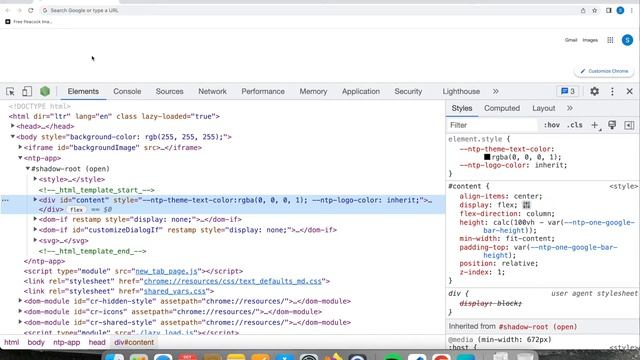Image resolution: width=640 pixels, height=360 pixels.
Task: Select body in the breadcrumb bar
Action: [36, 342]
